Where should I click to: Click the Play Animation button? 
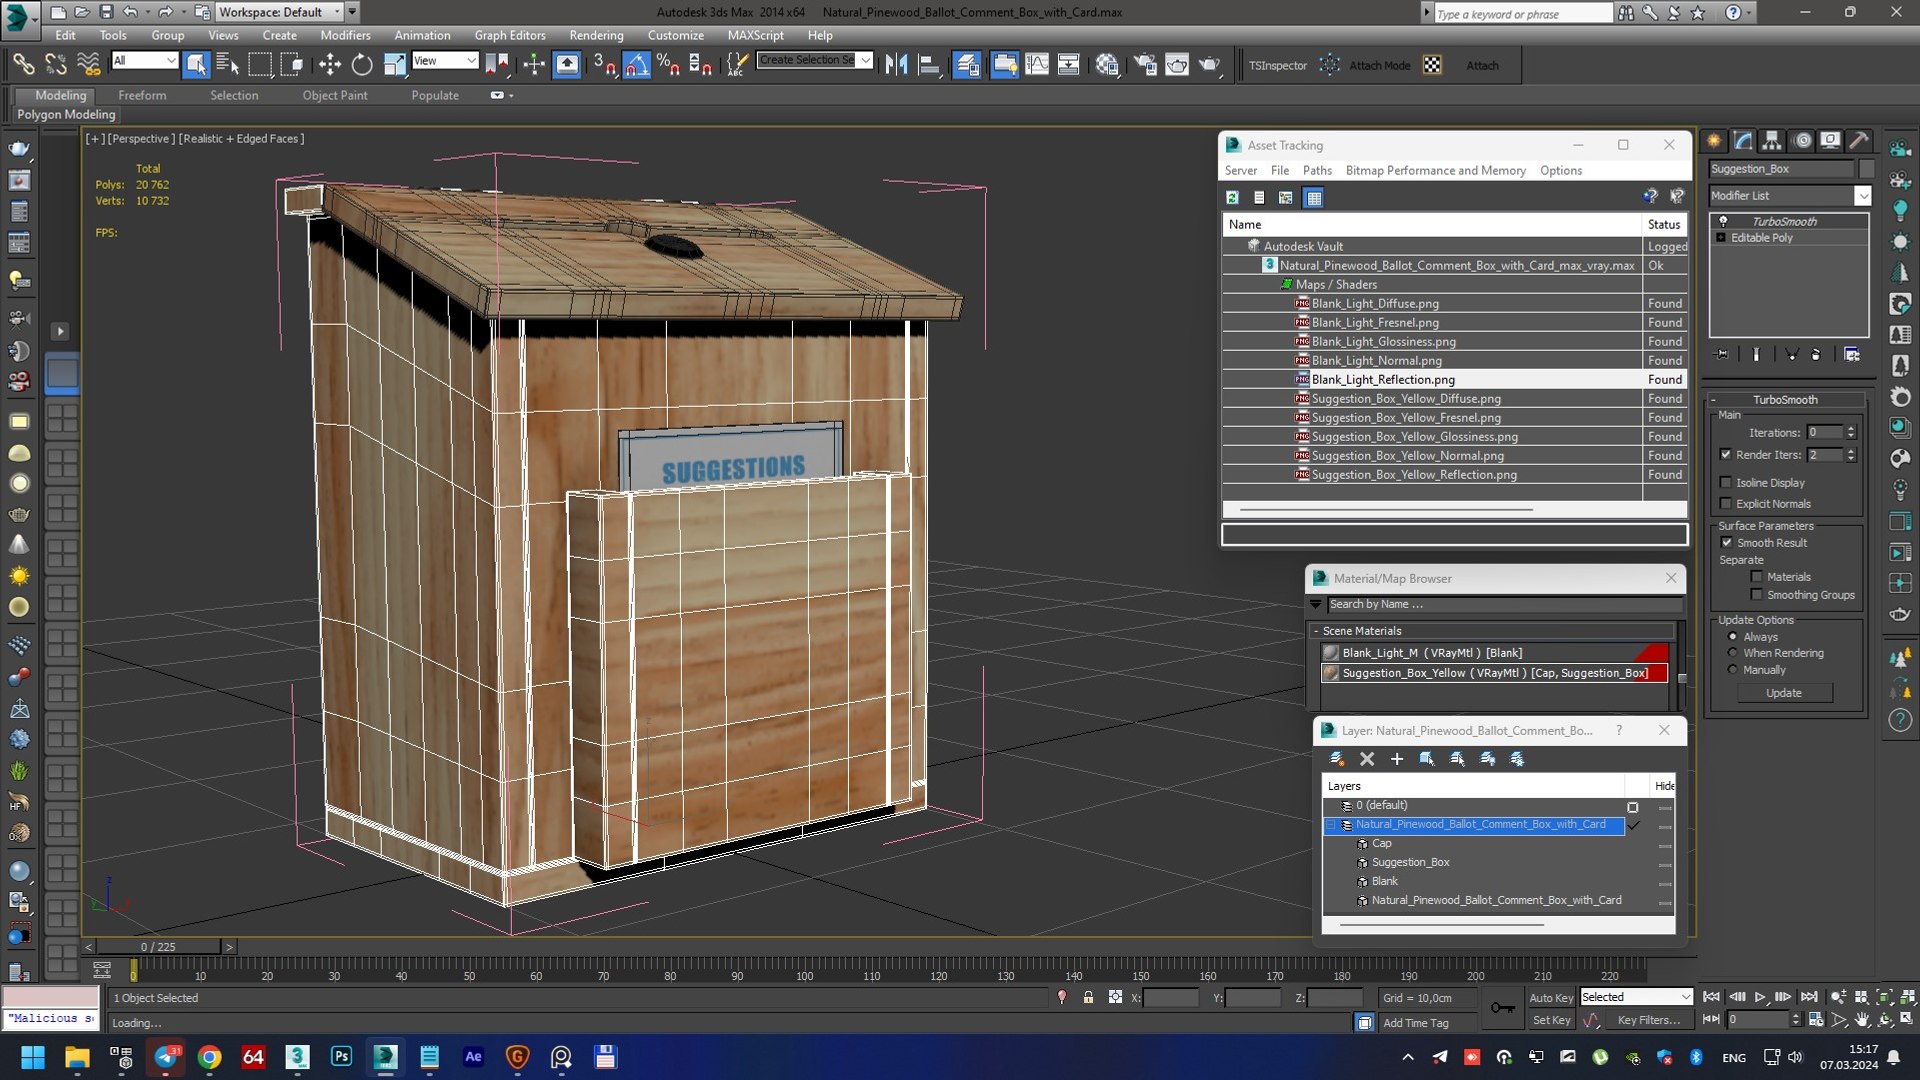click(x=1760, y=997)
